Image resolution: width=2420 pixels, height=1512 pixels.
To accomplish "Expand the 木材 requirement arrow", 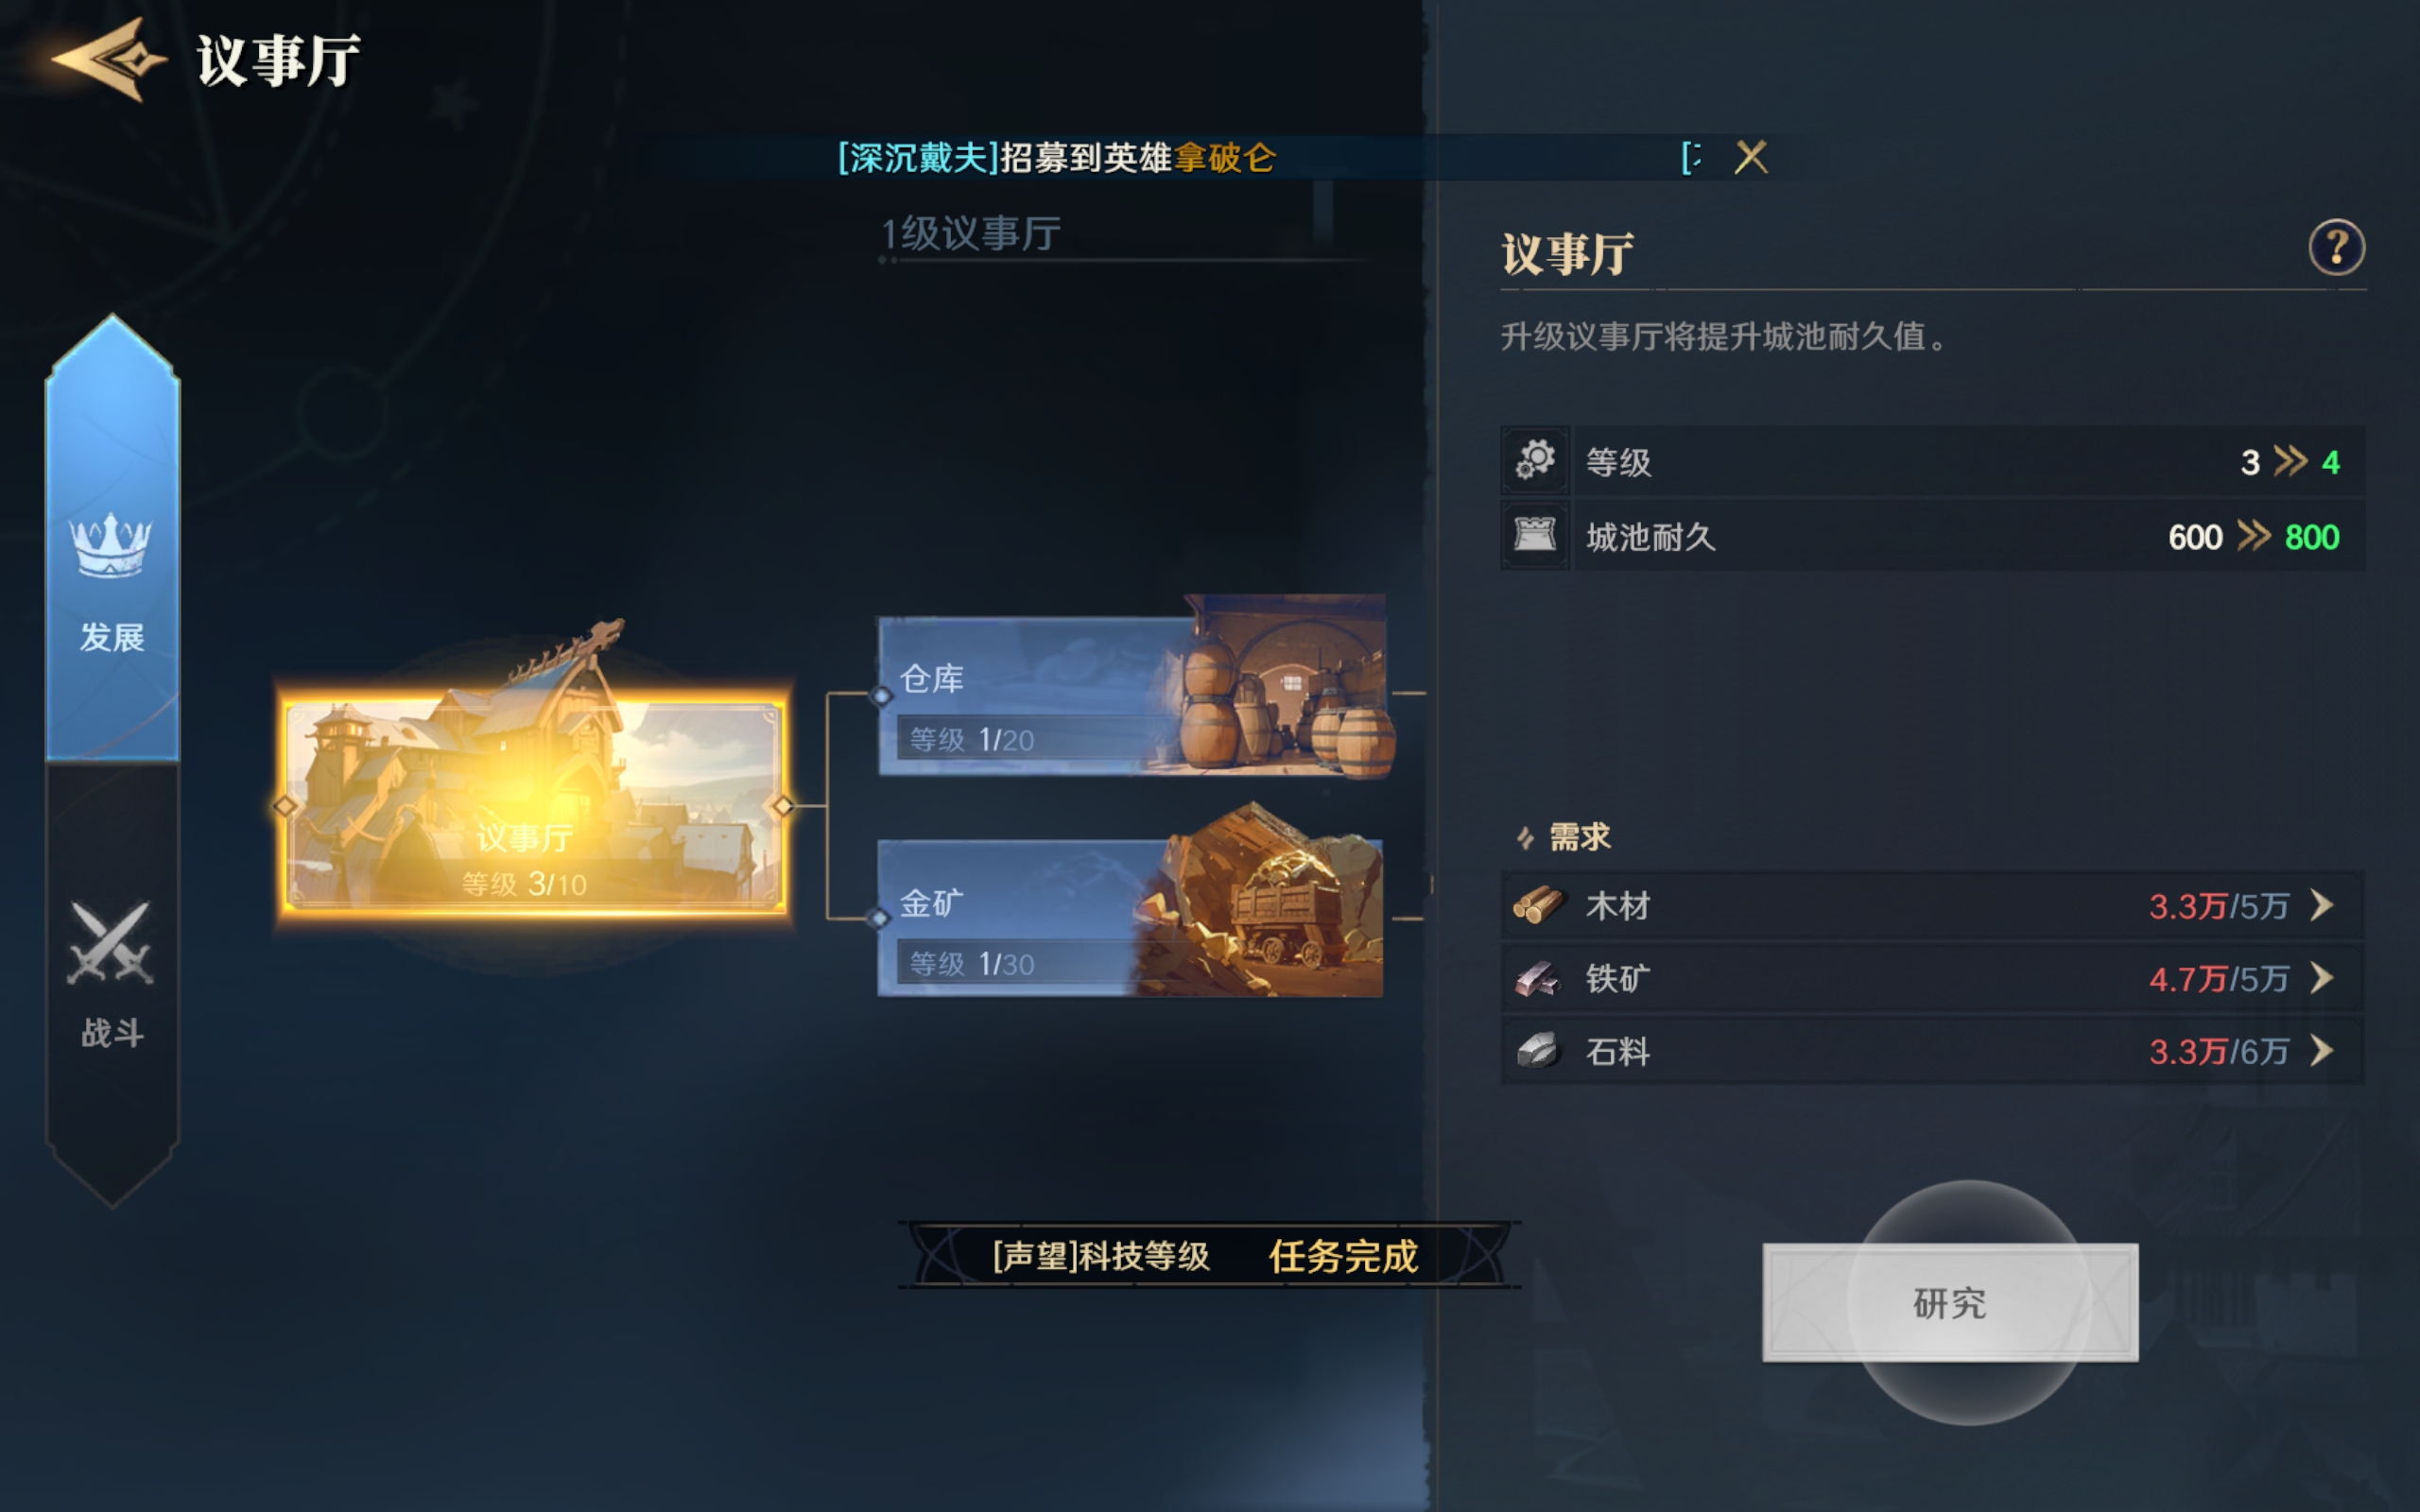I will coord(2323,906).
